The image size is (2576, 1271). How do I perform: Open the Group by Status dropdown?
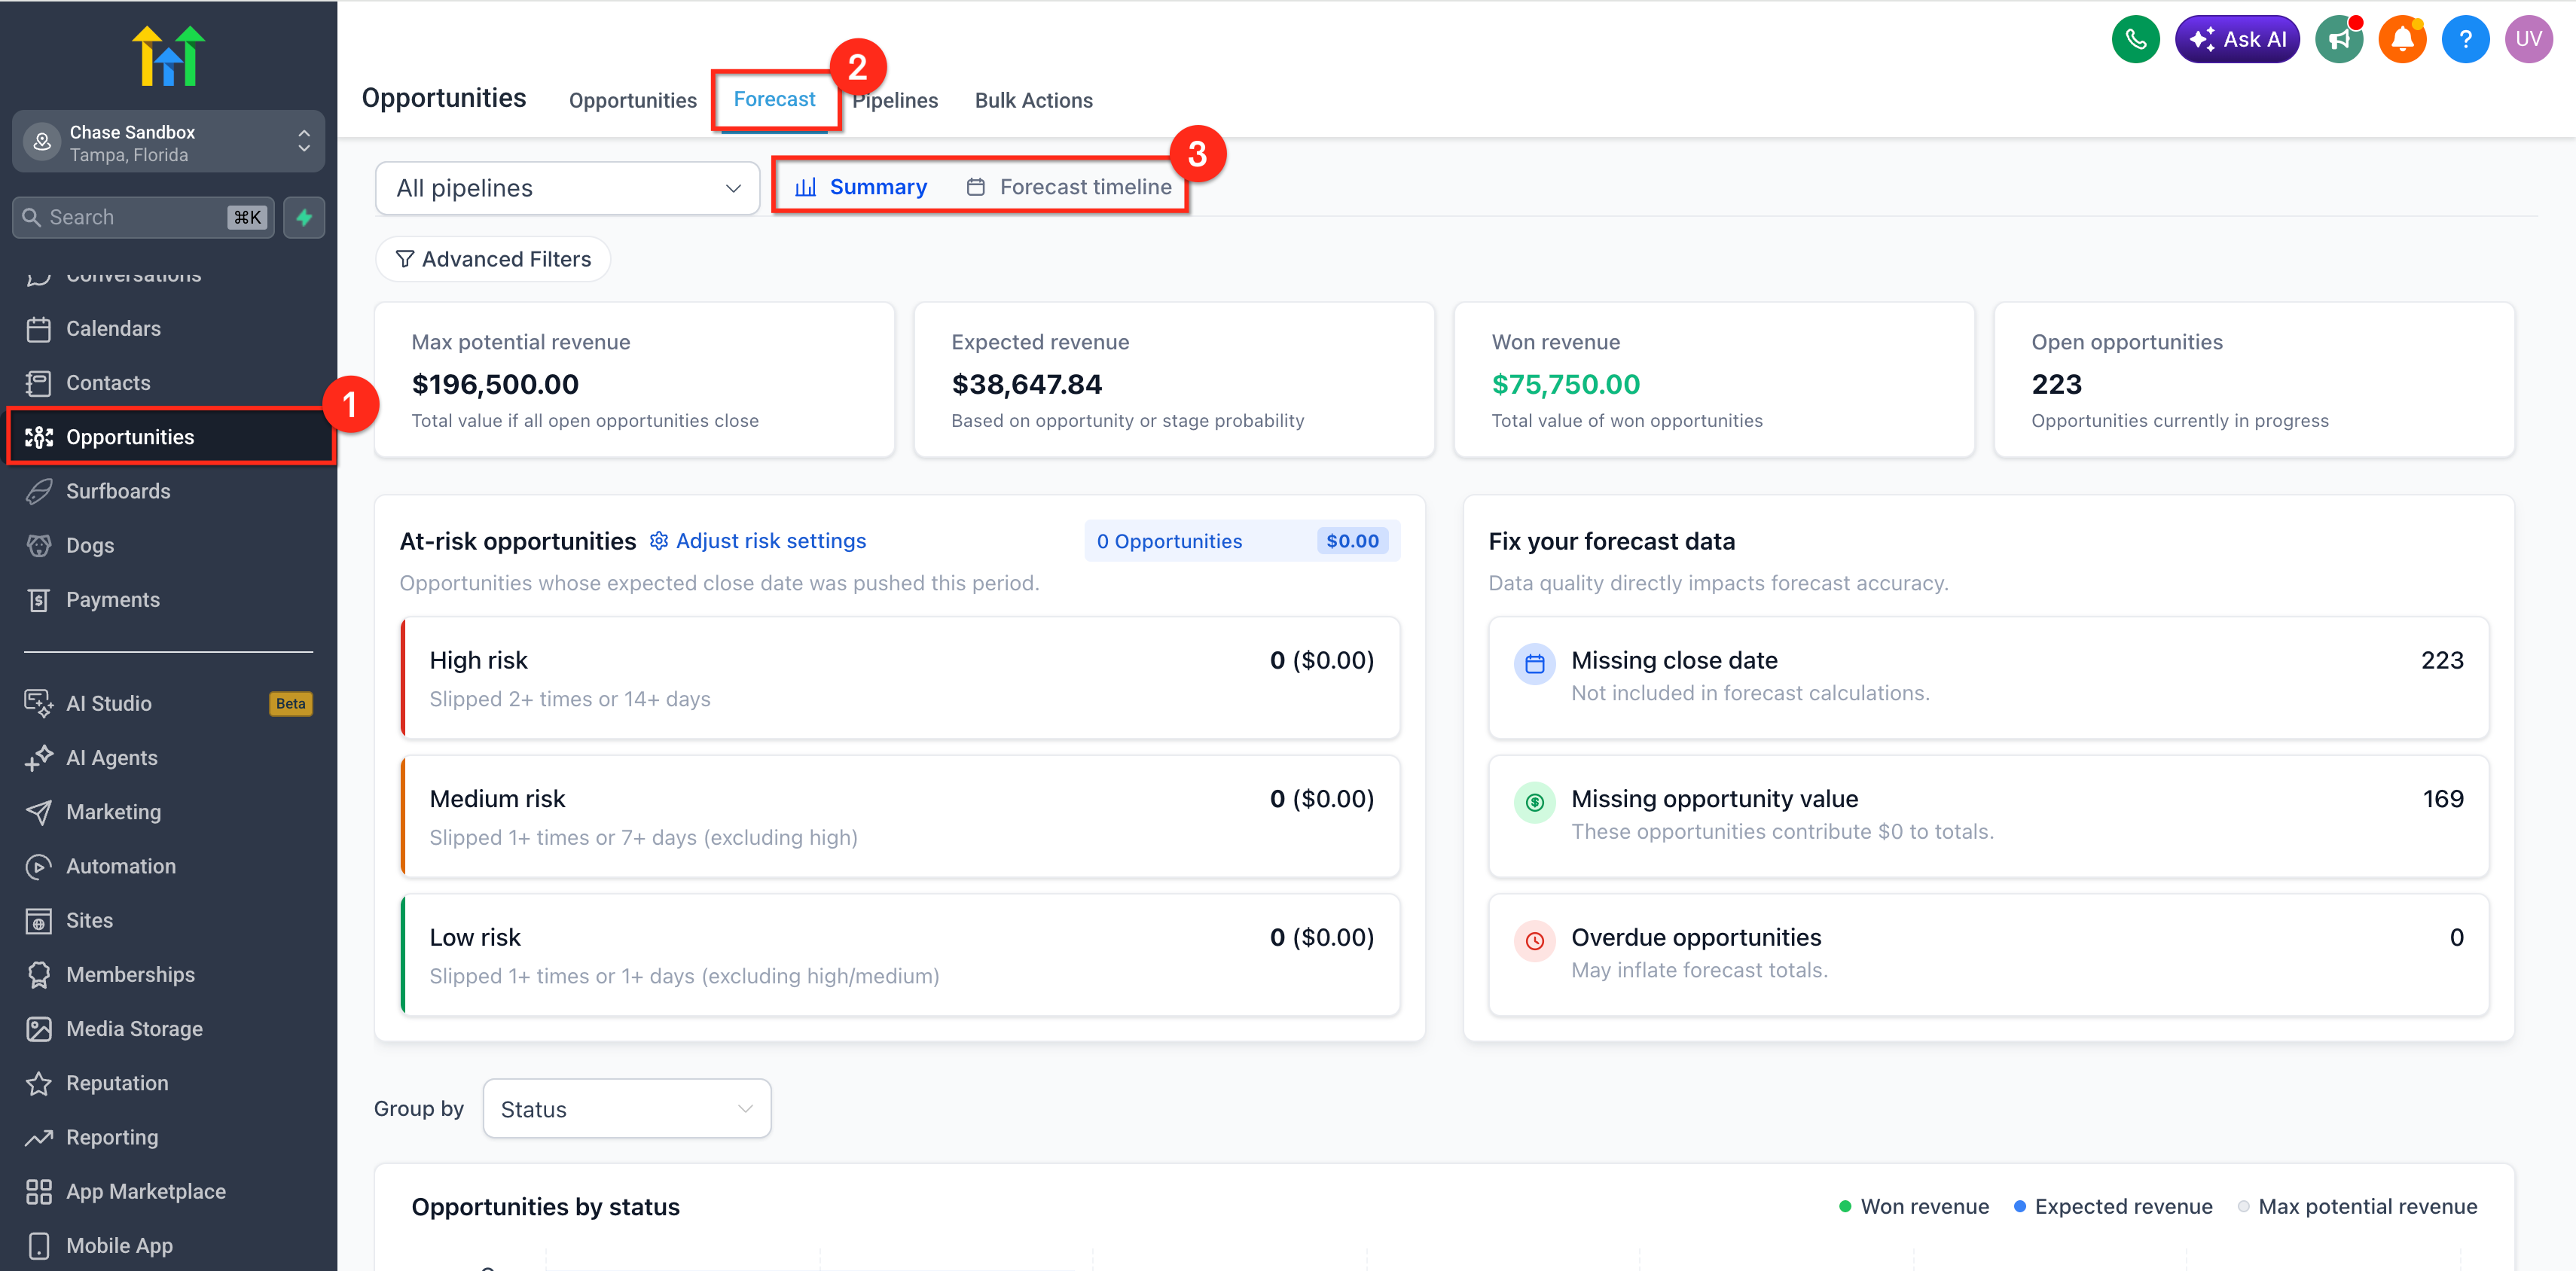(626, 1109)
